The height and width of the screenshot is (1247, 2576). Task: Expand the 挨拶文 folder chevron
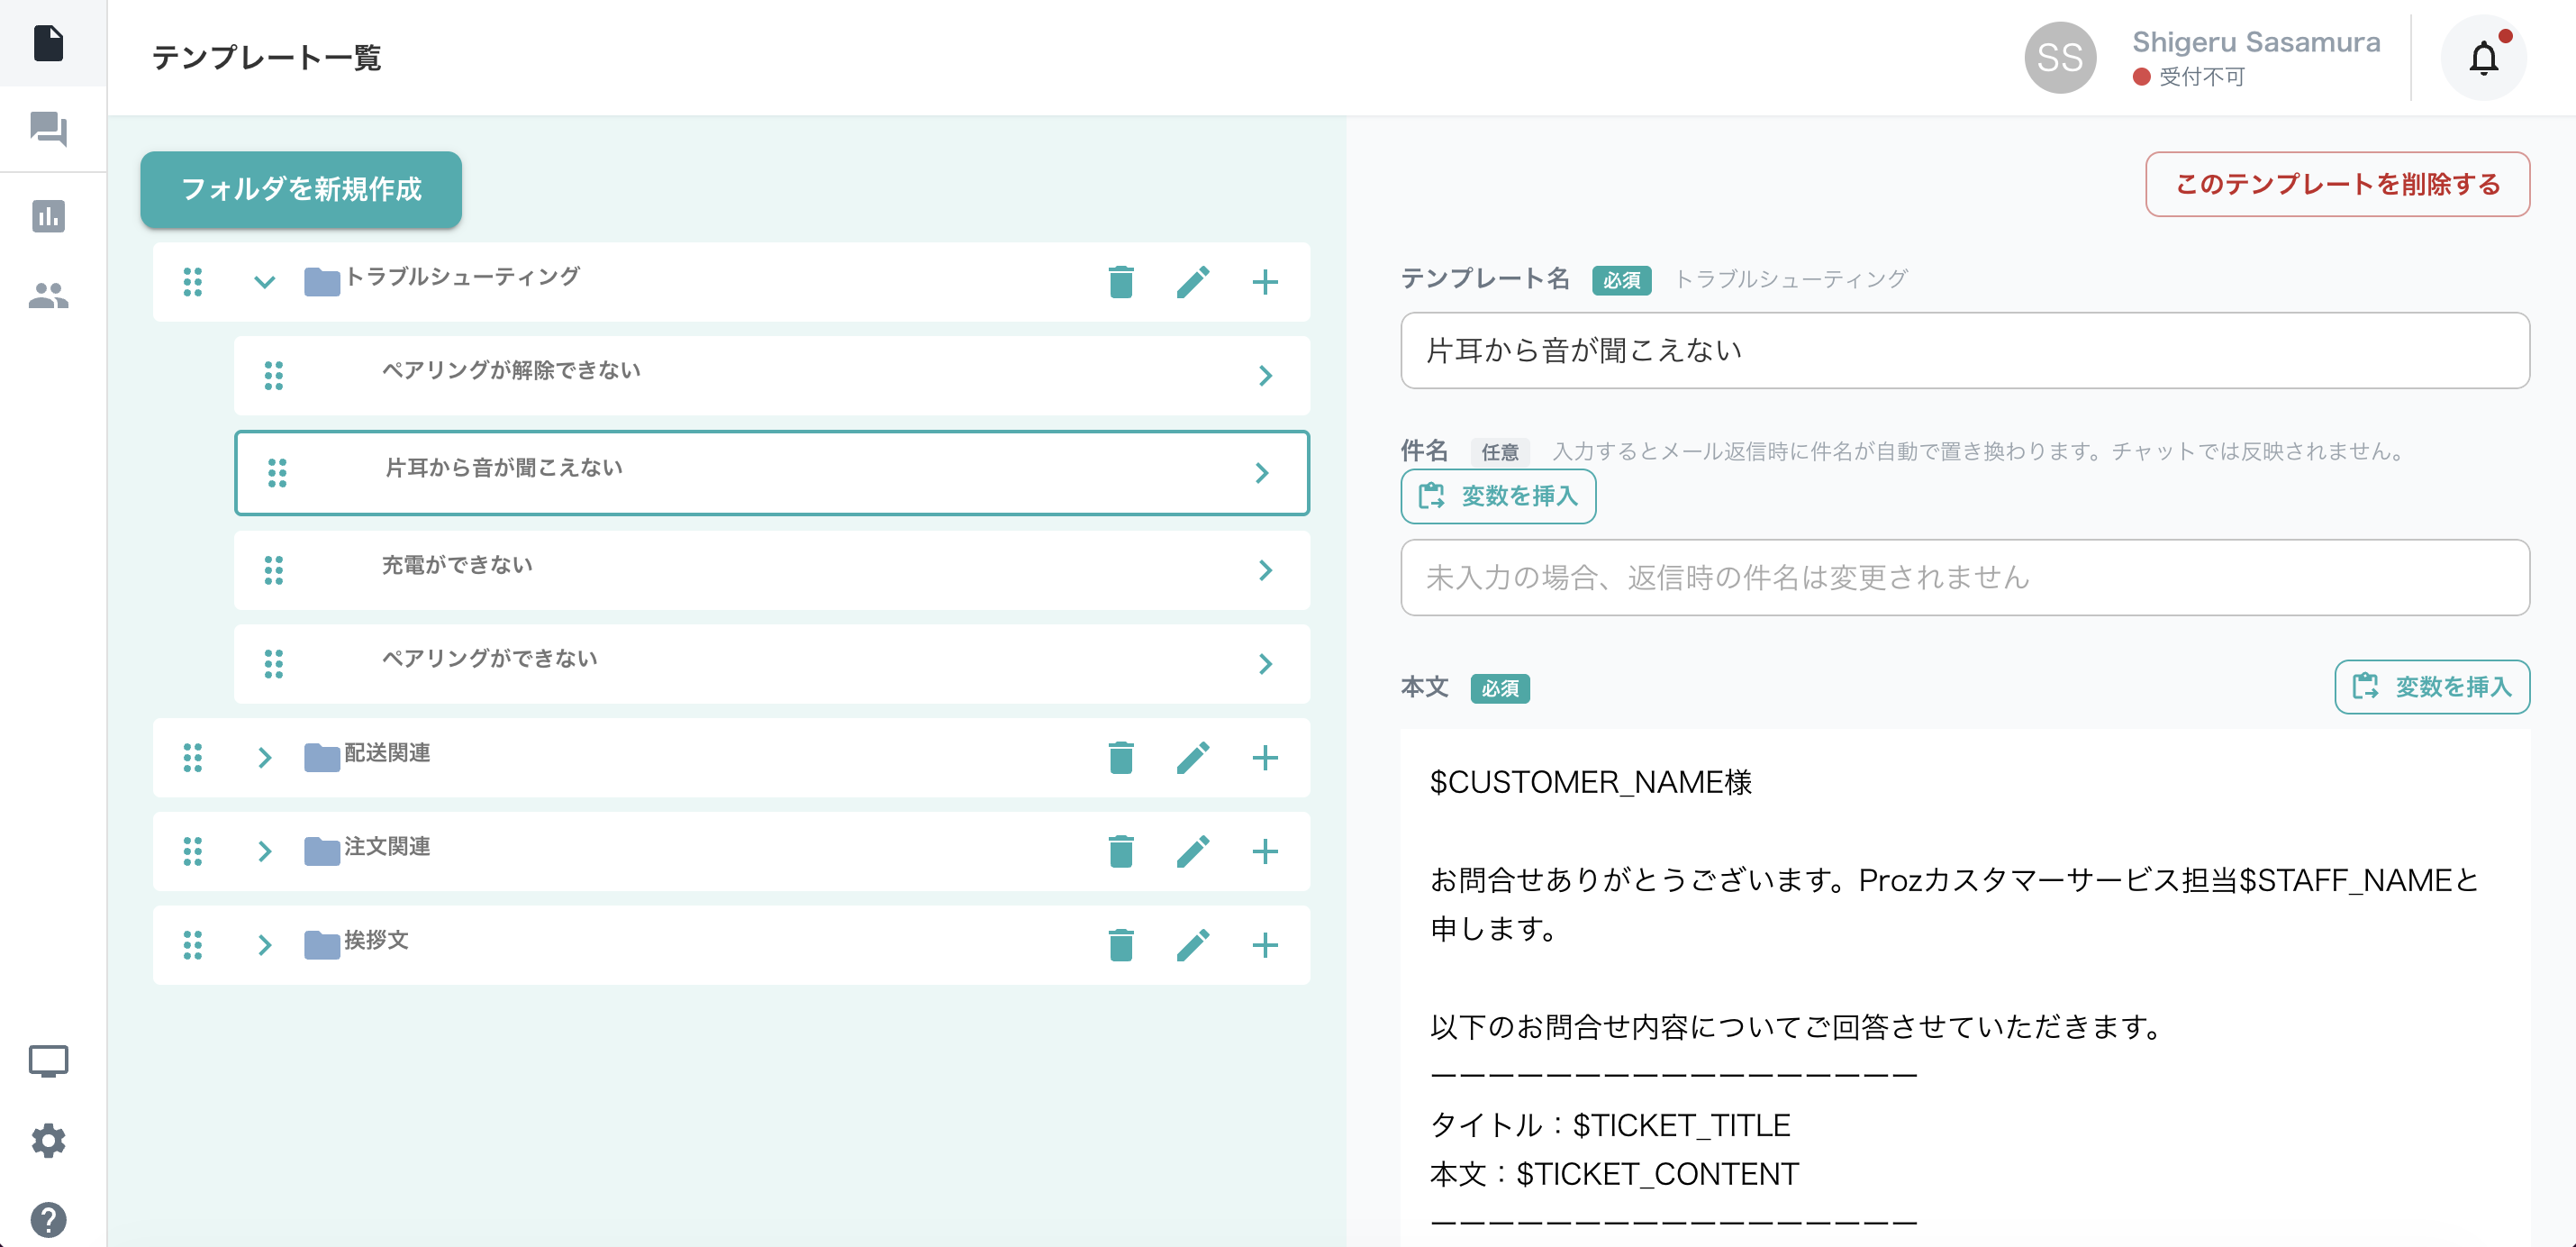click(264, 945)
